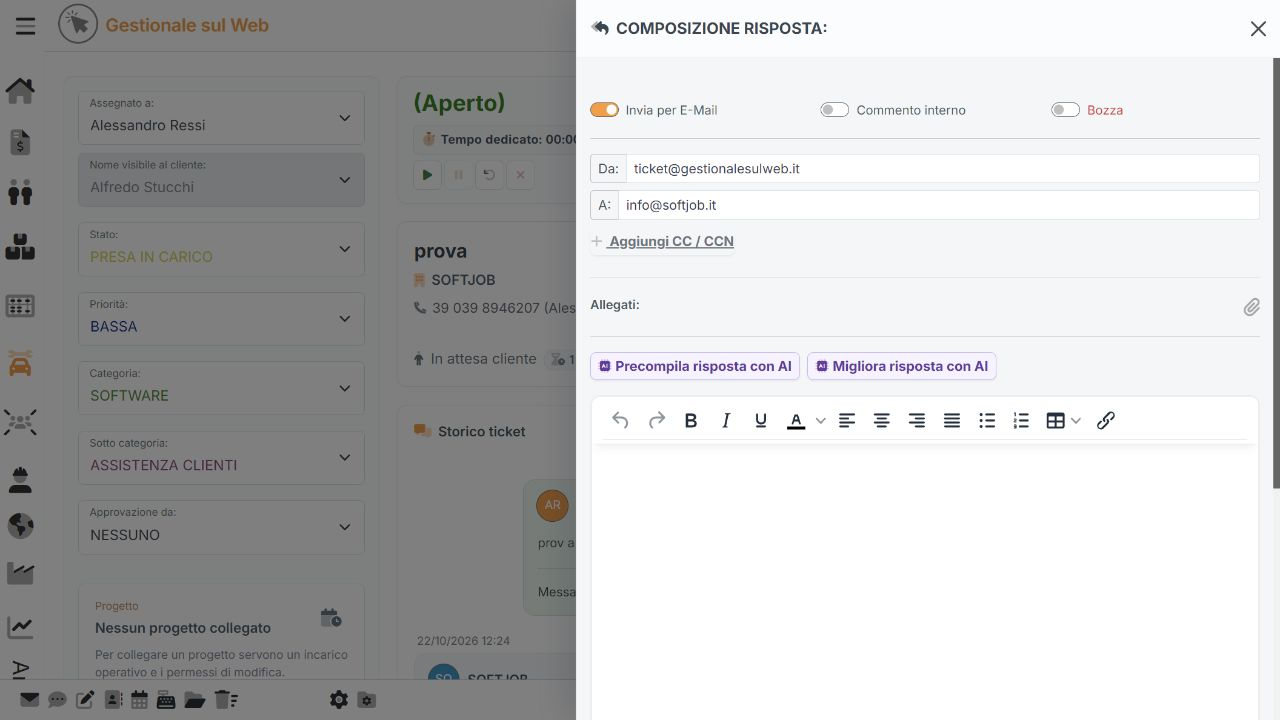Image resolution: width=1280 pixels, height=720 pixels.
Task: Toggle italic formatting in reply editor
Action: click(x=726, y=421)
